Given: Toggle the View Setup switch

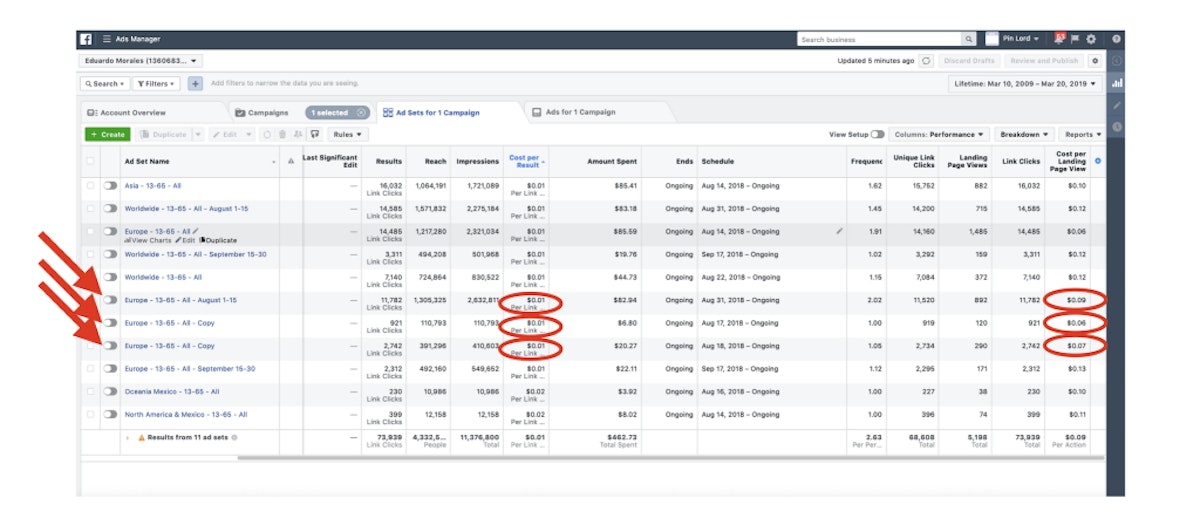Looking at the screenshot, I should [877, 134].
